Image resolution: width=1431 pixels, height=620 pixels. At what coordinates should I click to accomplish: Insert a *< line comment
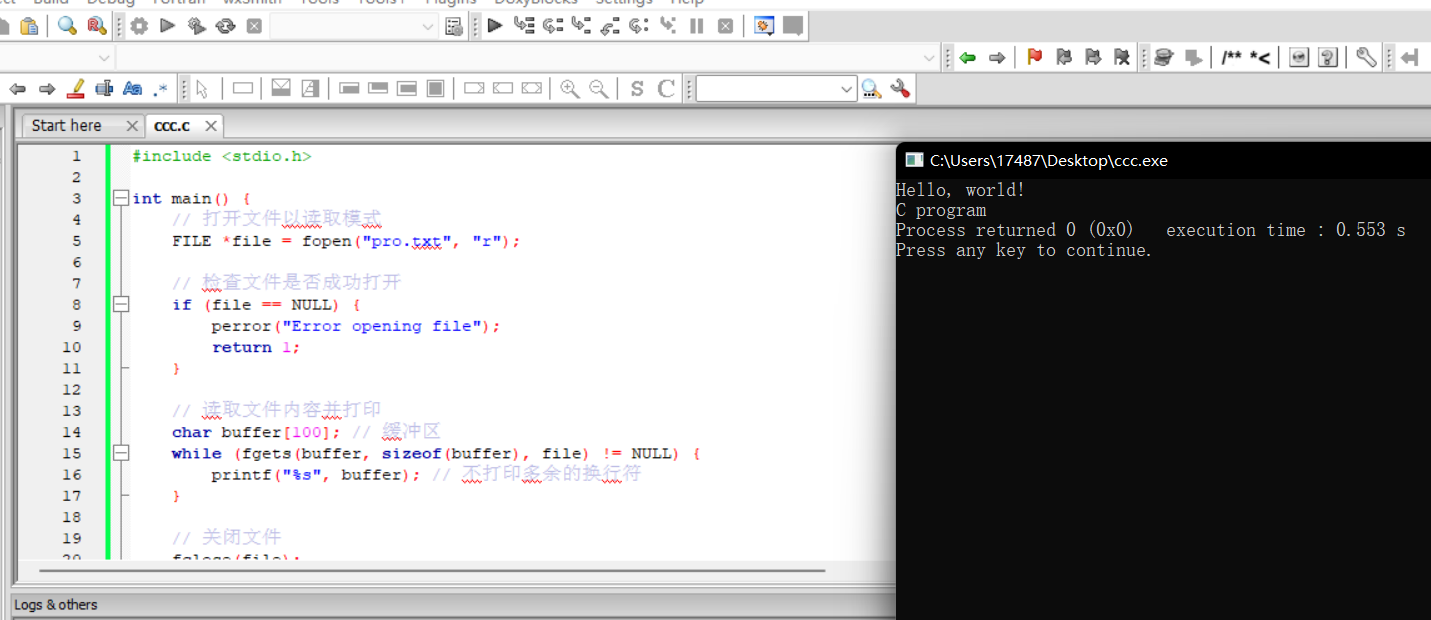pos(1260,58)
